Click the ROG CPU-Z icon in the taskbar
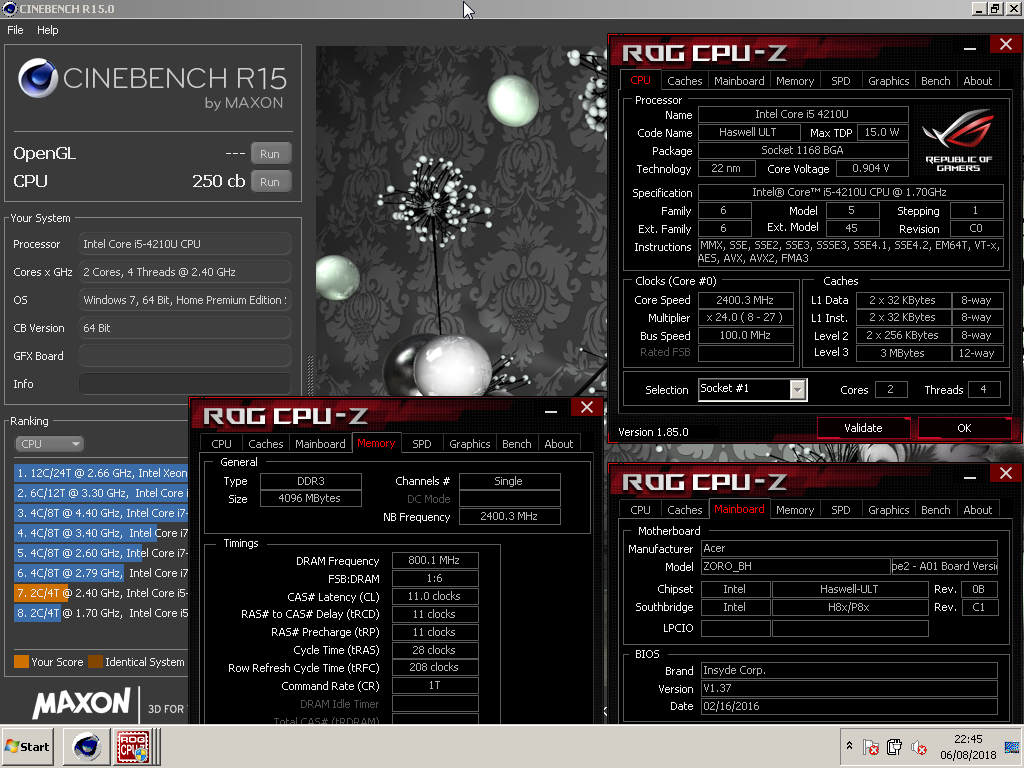1024x768 pixels. [x=133, y=746]
